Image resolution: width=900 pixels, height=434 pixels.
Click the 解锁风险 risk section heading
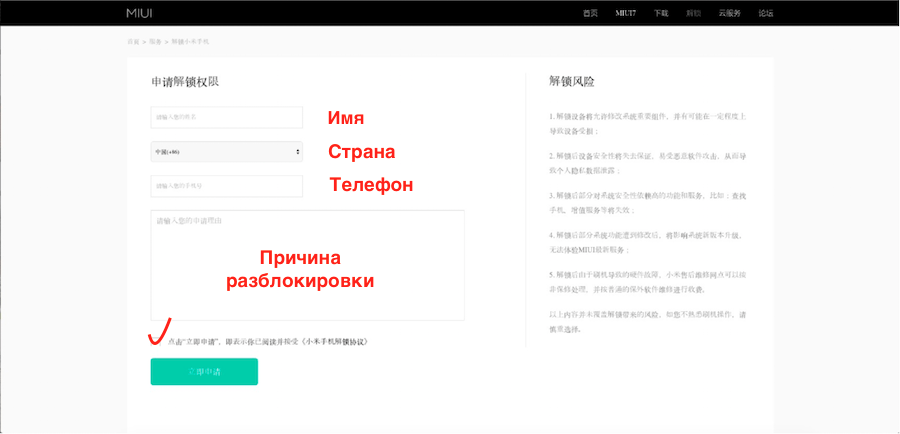pyautogui.click(x=572, y=82)
